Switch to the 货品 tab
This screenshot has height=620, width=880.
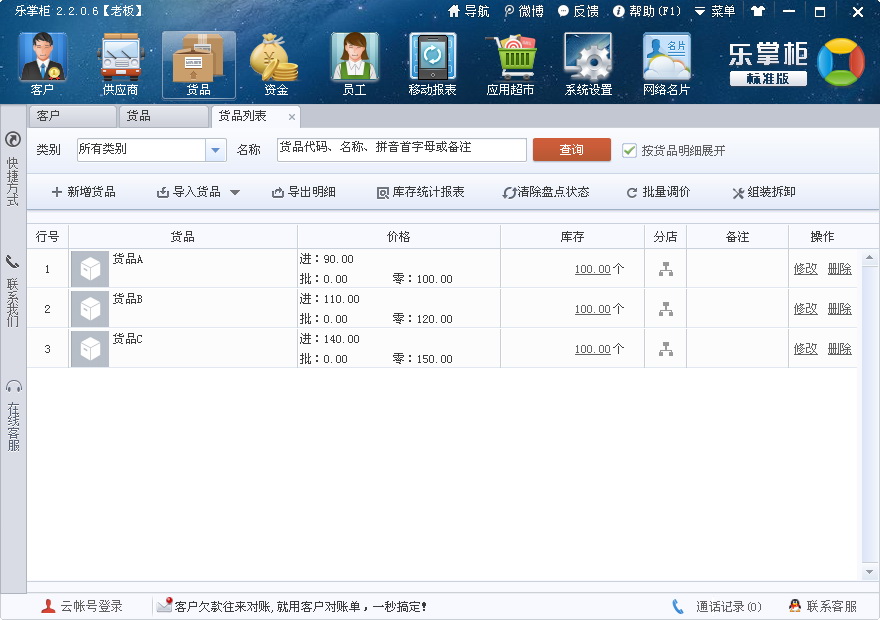tap(163, 116)
